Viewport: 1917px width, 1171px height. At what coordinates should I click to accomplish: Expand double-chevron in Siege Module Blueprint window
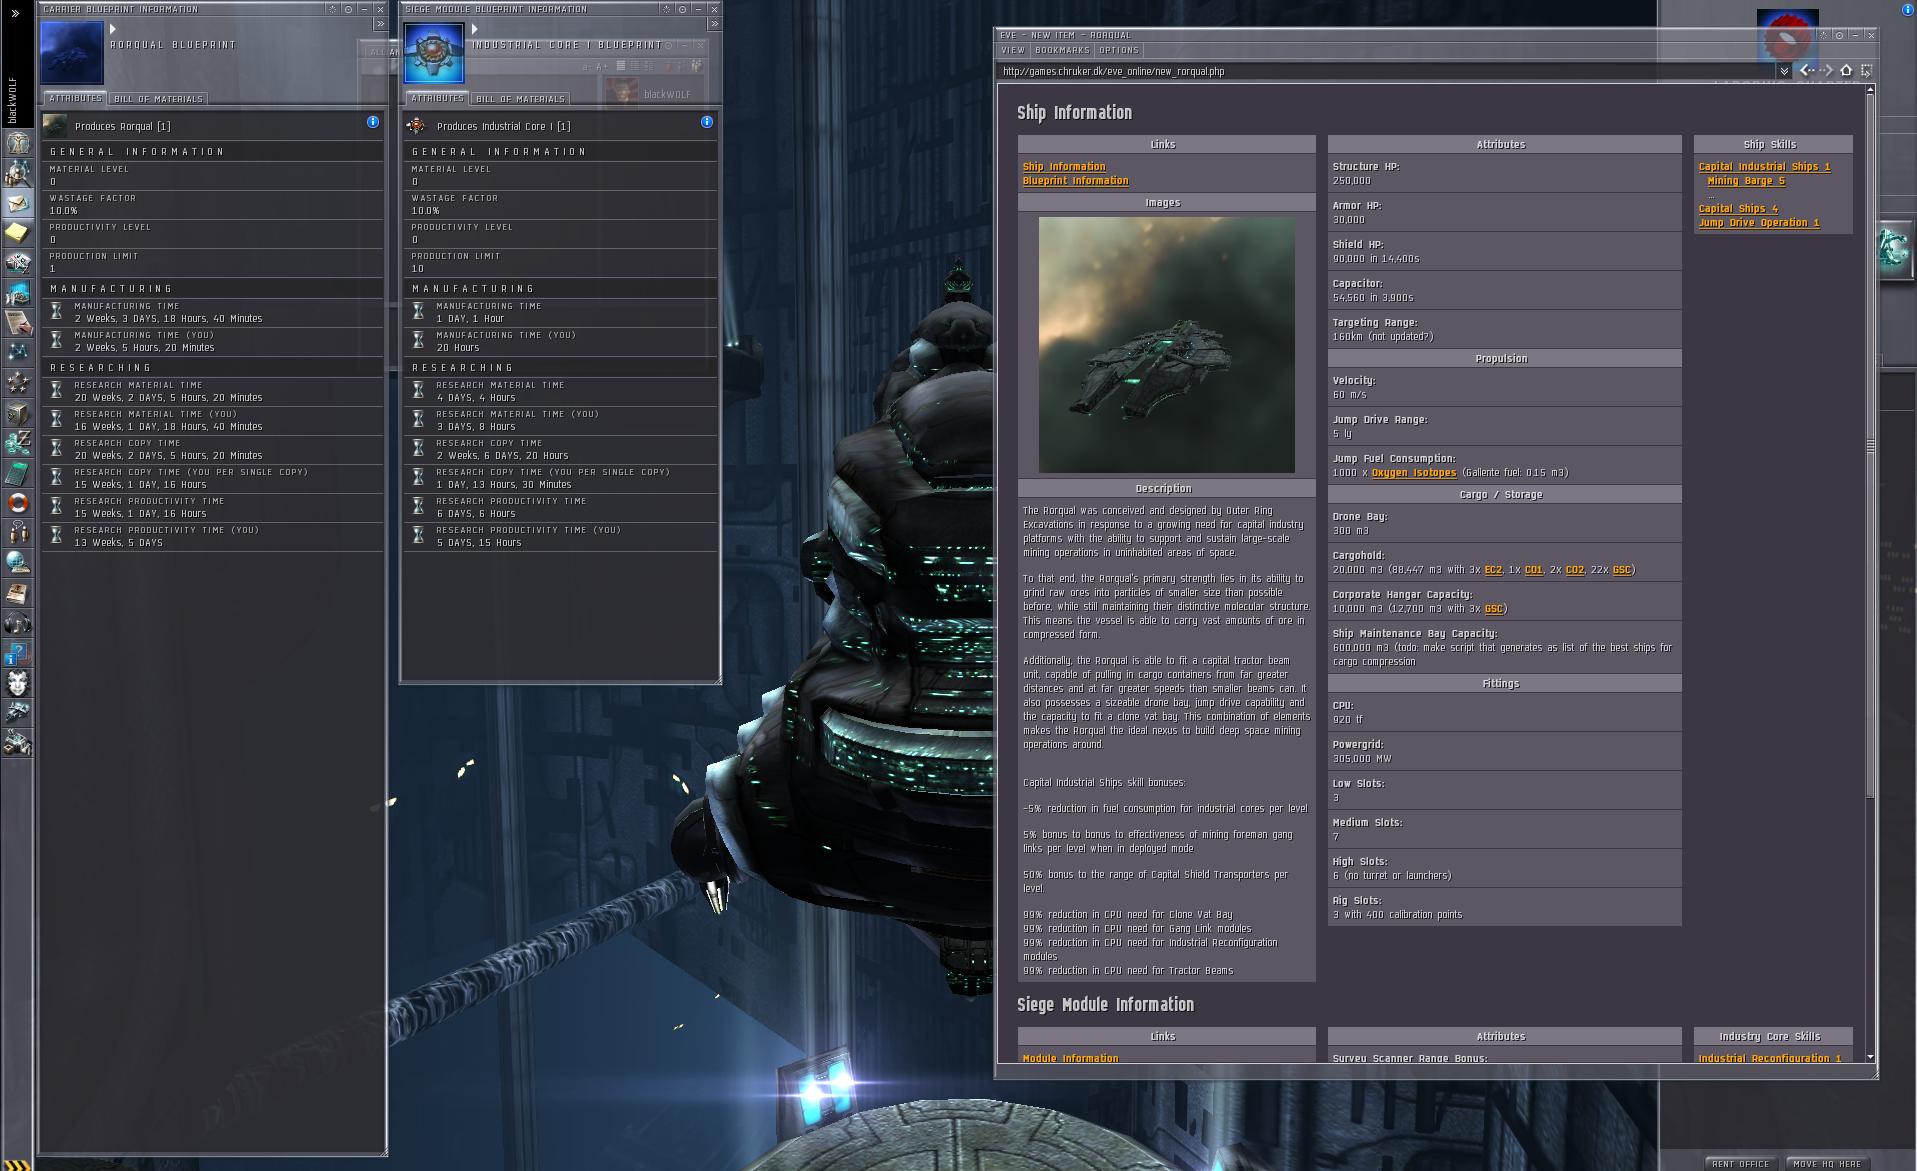tap(714, 24)
